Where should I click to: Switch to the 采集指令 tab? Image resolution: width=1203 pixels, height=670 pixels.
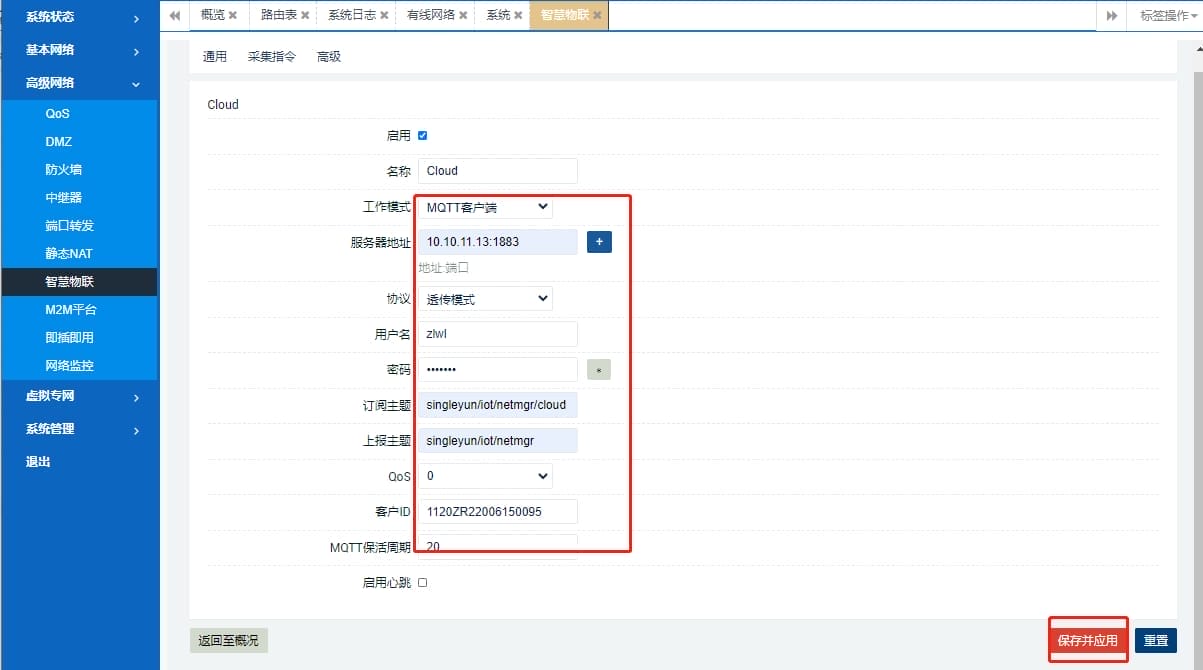coord(272,57)
